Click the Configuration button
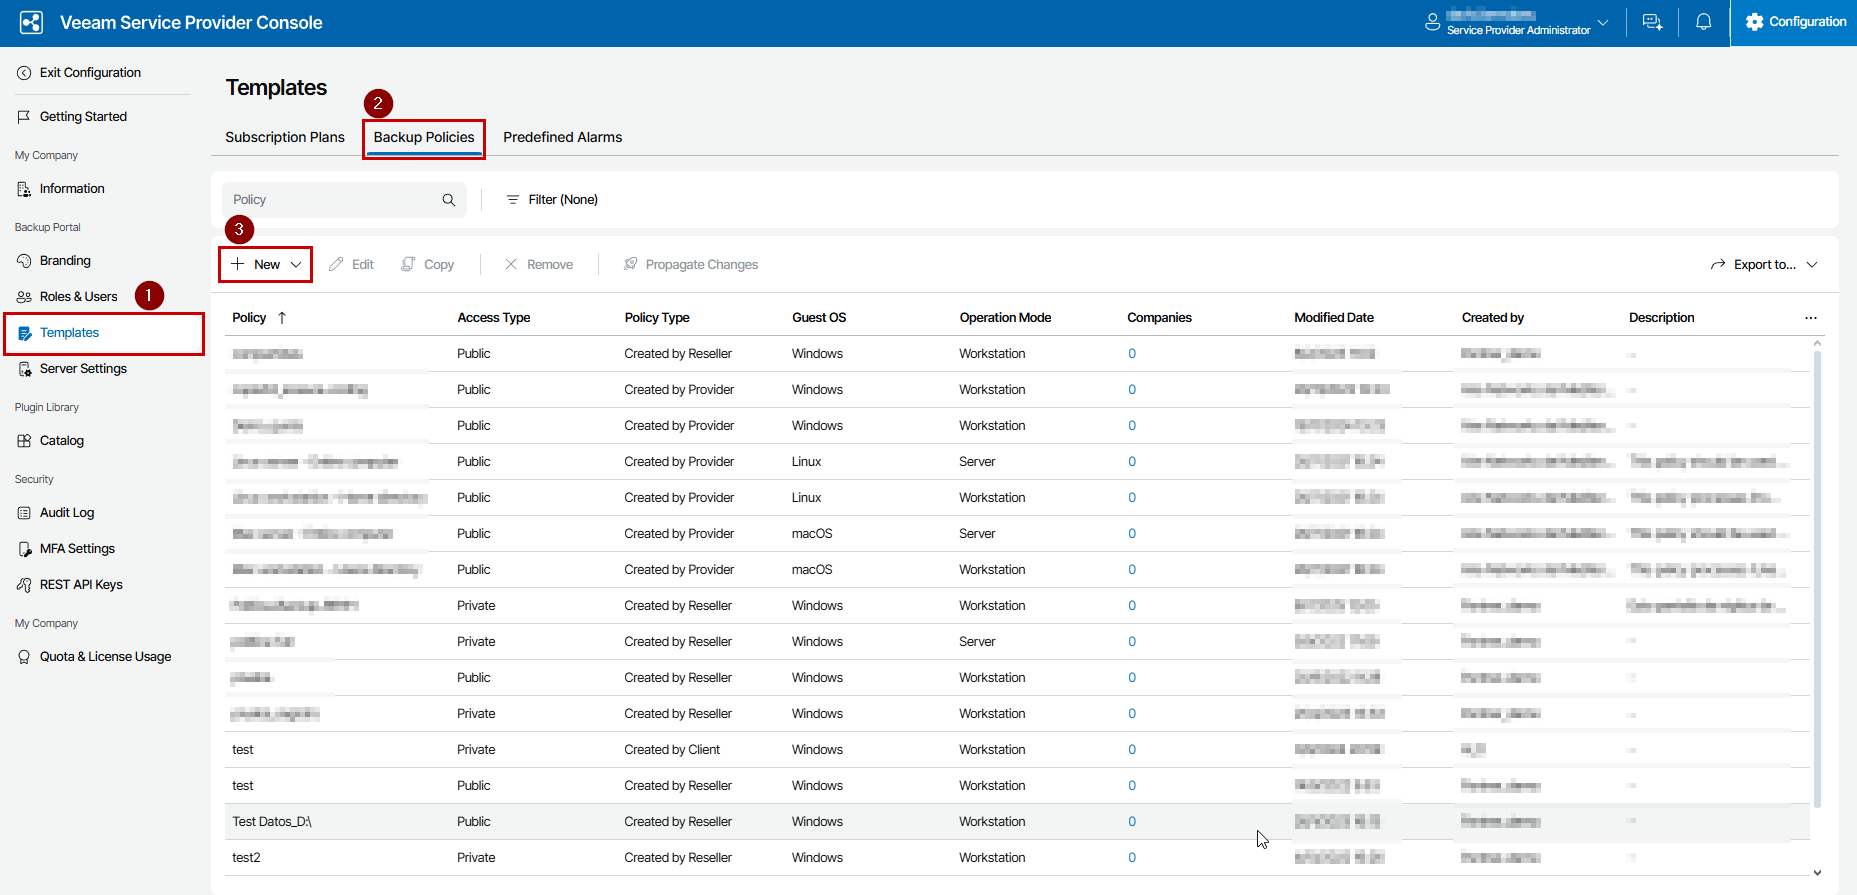The image size is (1857, 895). pyautogui.click(x=1795, y=22)
